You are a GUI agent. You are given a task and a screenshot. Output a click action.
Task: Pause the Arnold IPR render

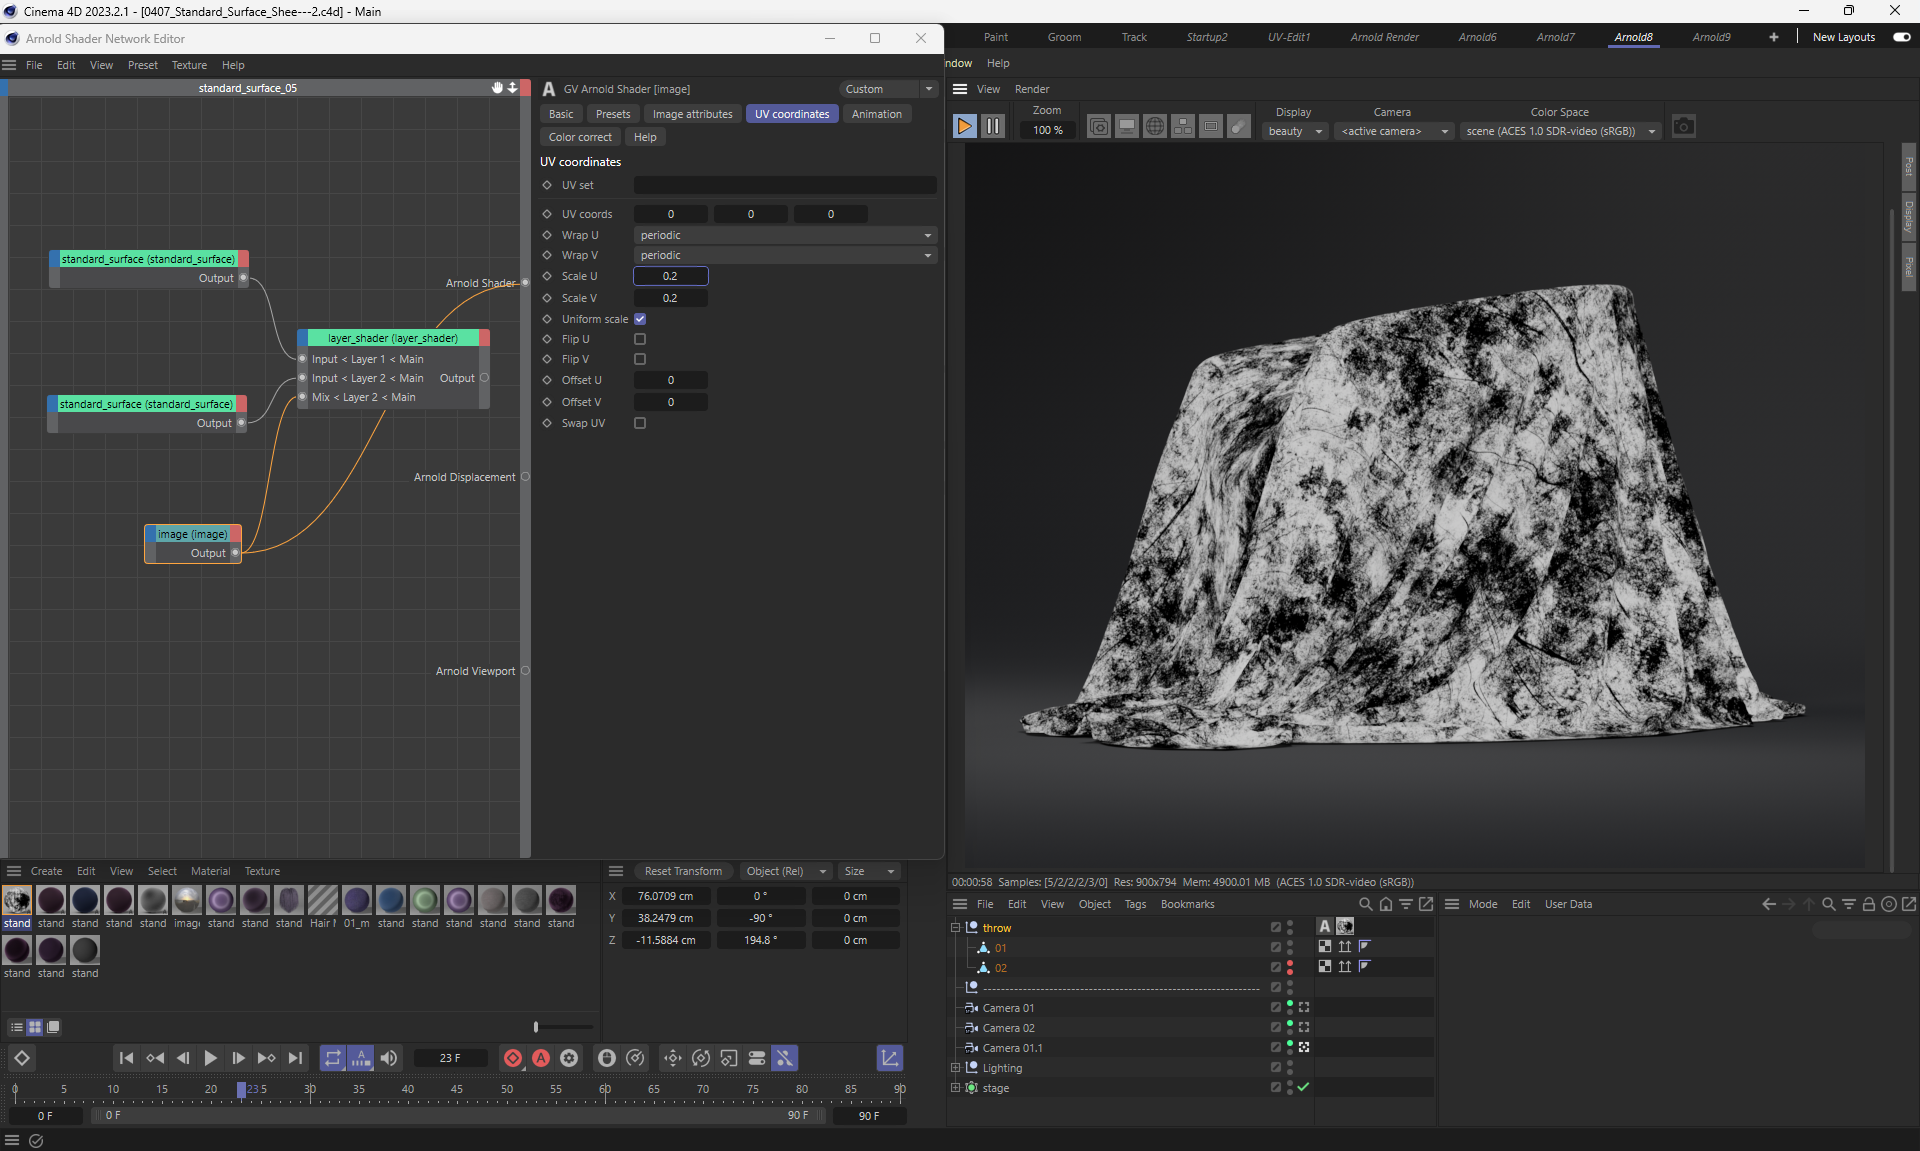pos(992,127)
